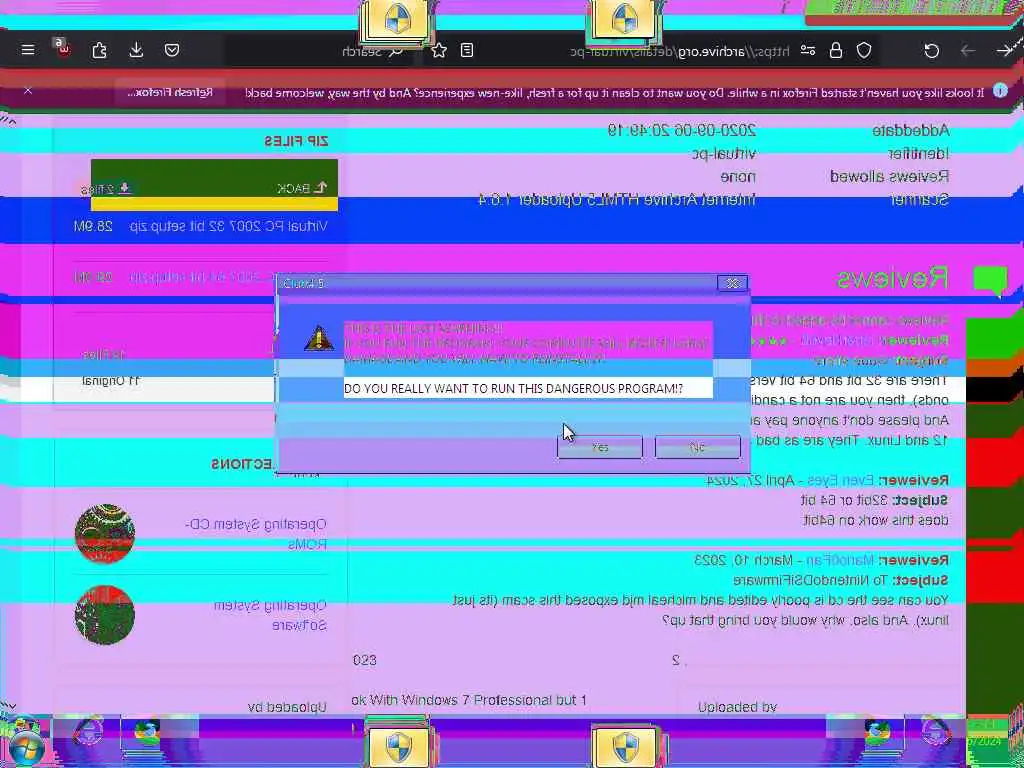Click the Refresh Firefox… button

[x=170, y=92]
